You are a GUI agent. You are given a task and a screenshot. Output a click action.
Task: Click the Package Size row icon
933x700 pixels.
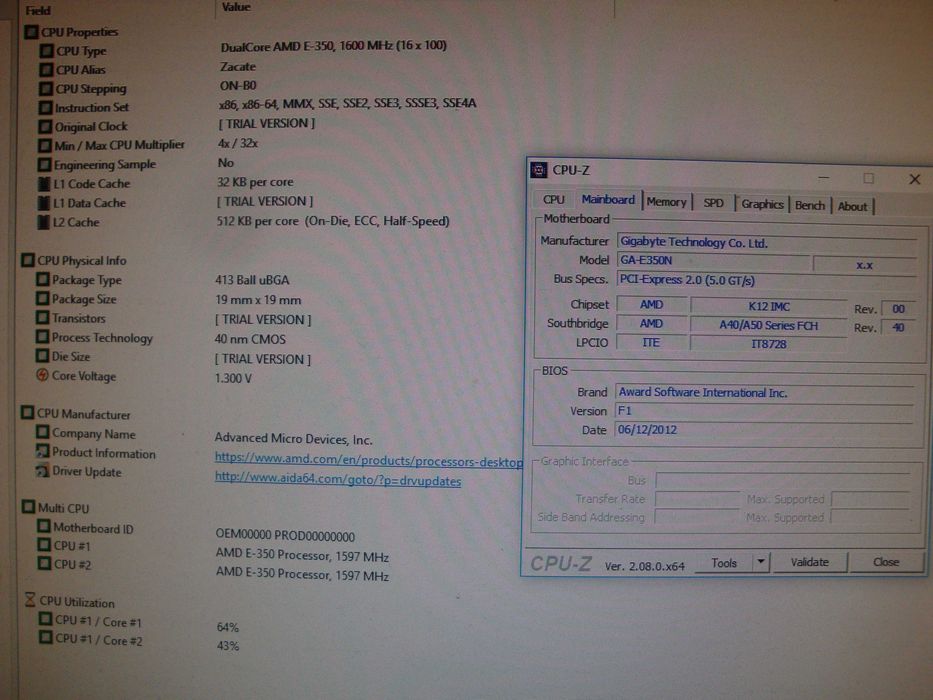coord(43,298)
